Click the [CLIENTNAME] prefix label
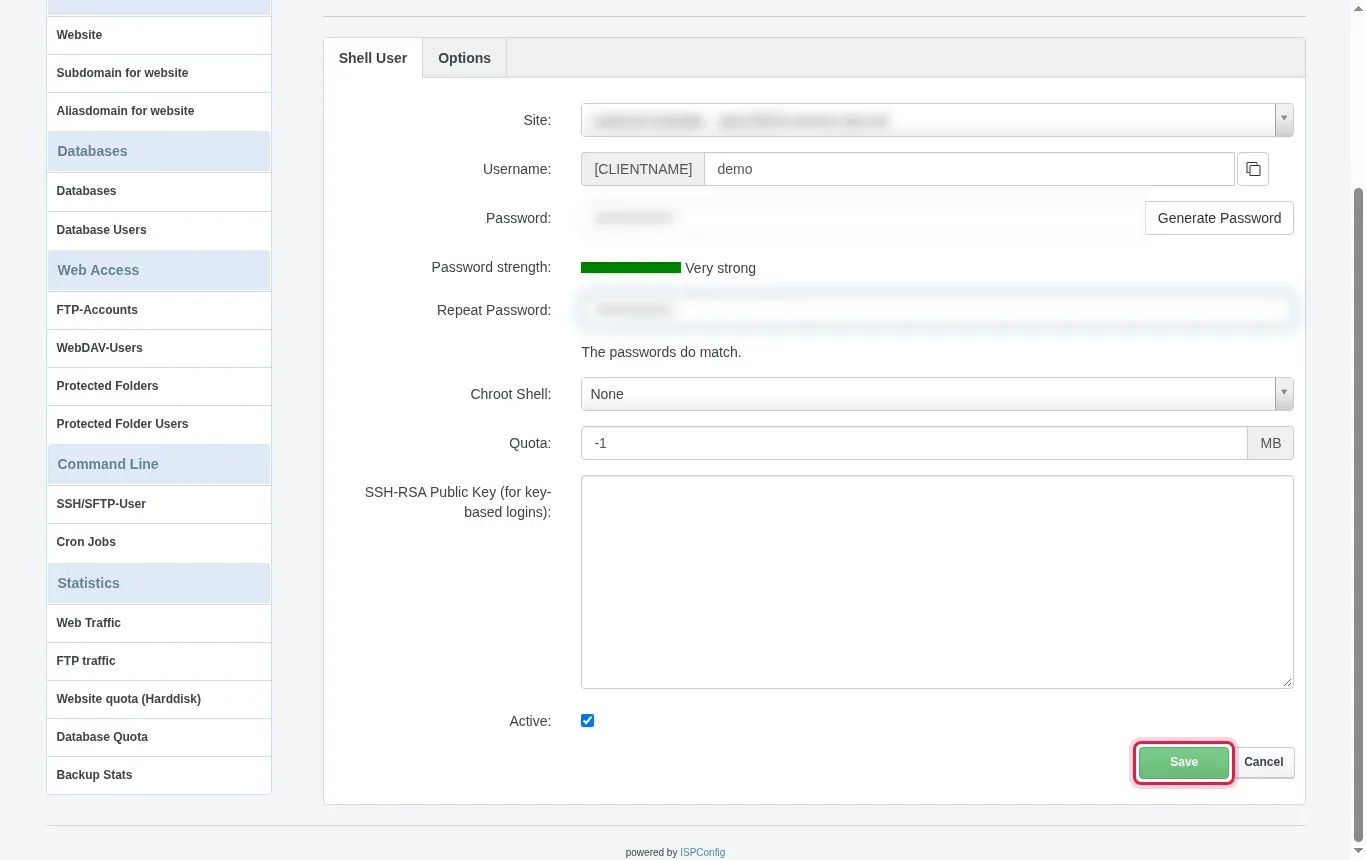Screen dimensions: 1366x860 pyautogui.click(x=643, y=169)
